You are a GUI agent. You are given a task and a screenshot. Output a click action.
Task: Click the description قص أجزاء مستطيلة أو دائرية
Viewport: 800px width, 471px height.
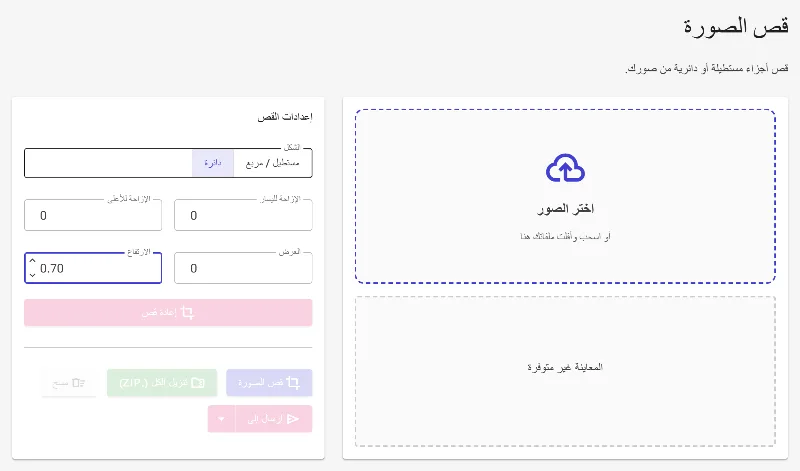tap(707, 68)
